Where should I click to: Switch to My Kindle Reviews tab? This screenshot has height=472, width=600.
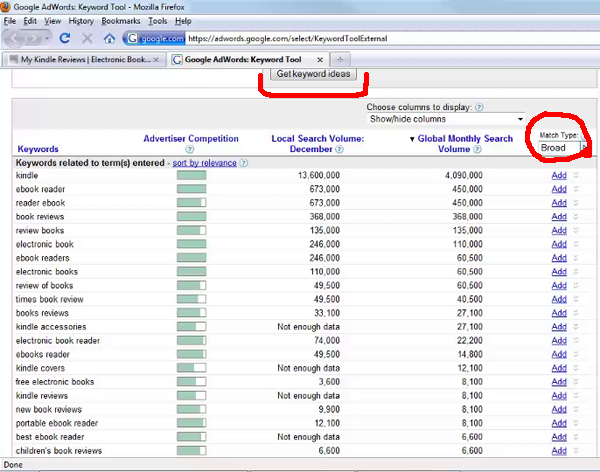pyautogui.click(x=85, y=59)
